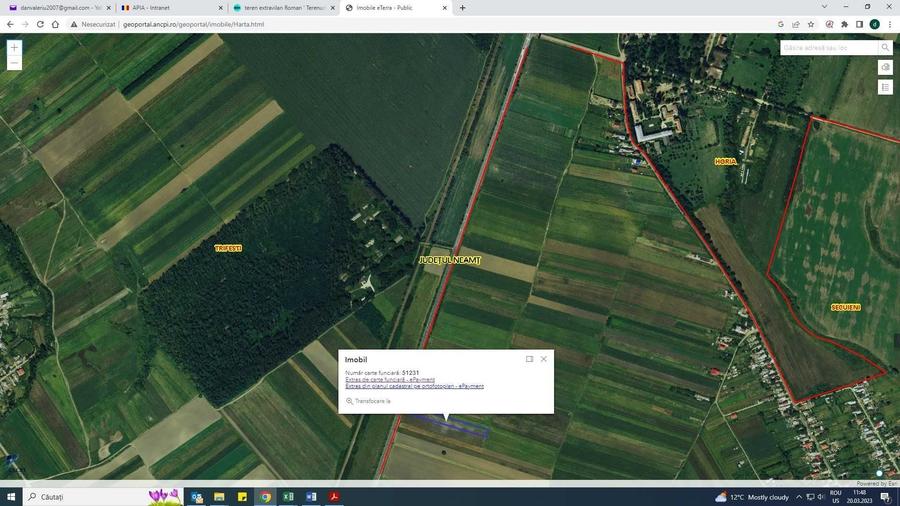Maximize the Imobil popup panel

(x=529, y=359)
